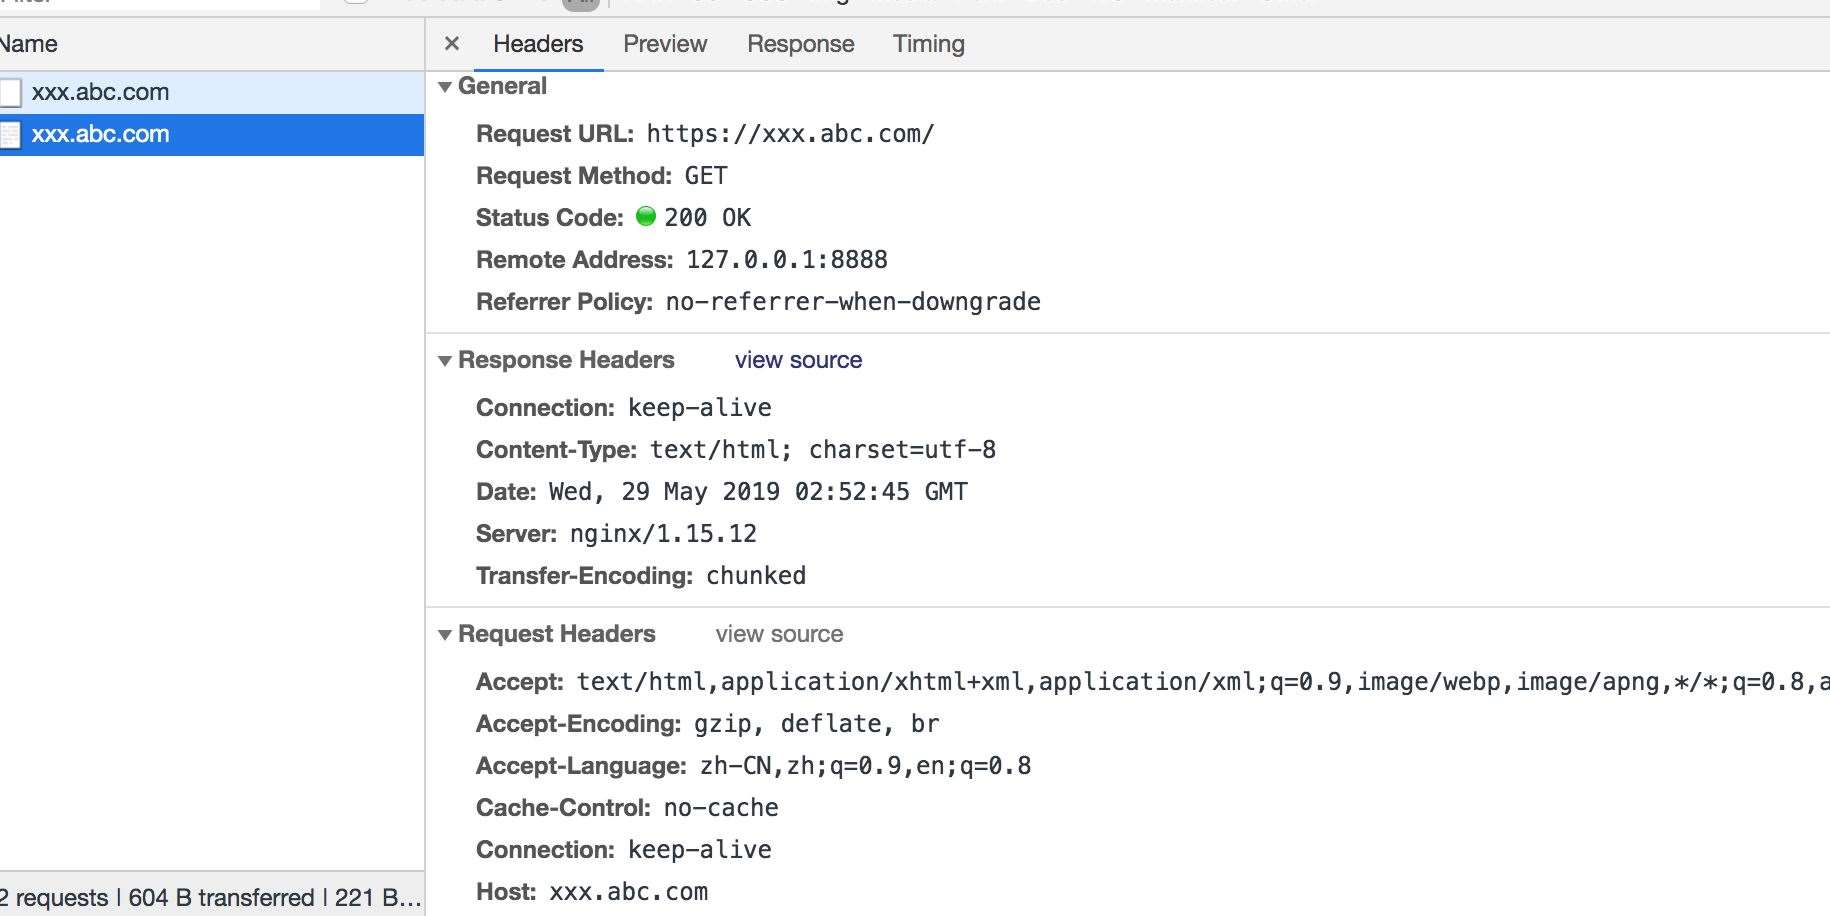
Task: Collapse the Request Headers section
Action: coord(445,635)
